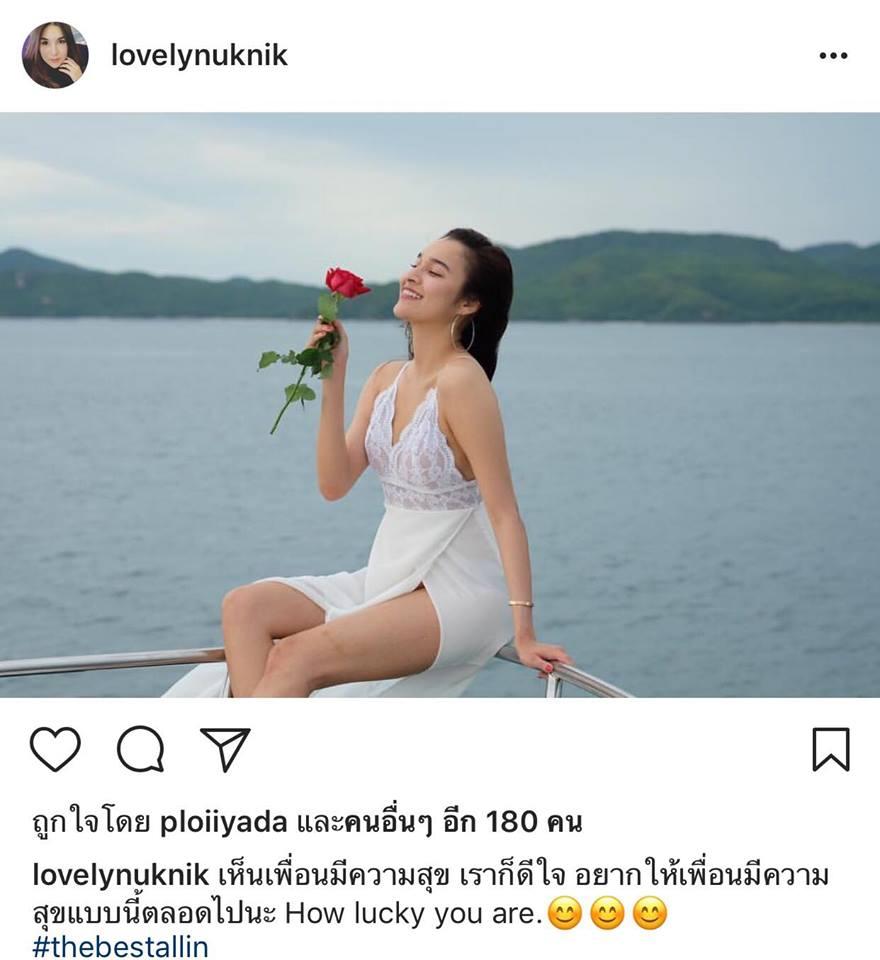Open lovelynuknik username in post header
880x960 pixels.
199,56
